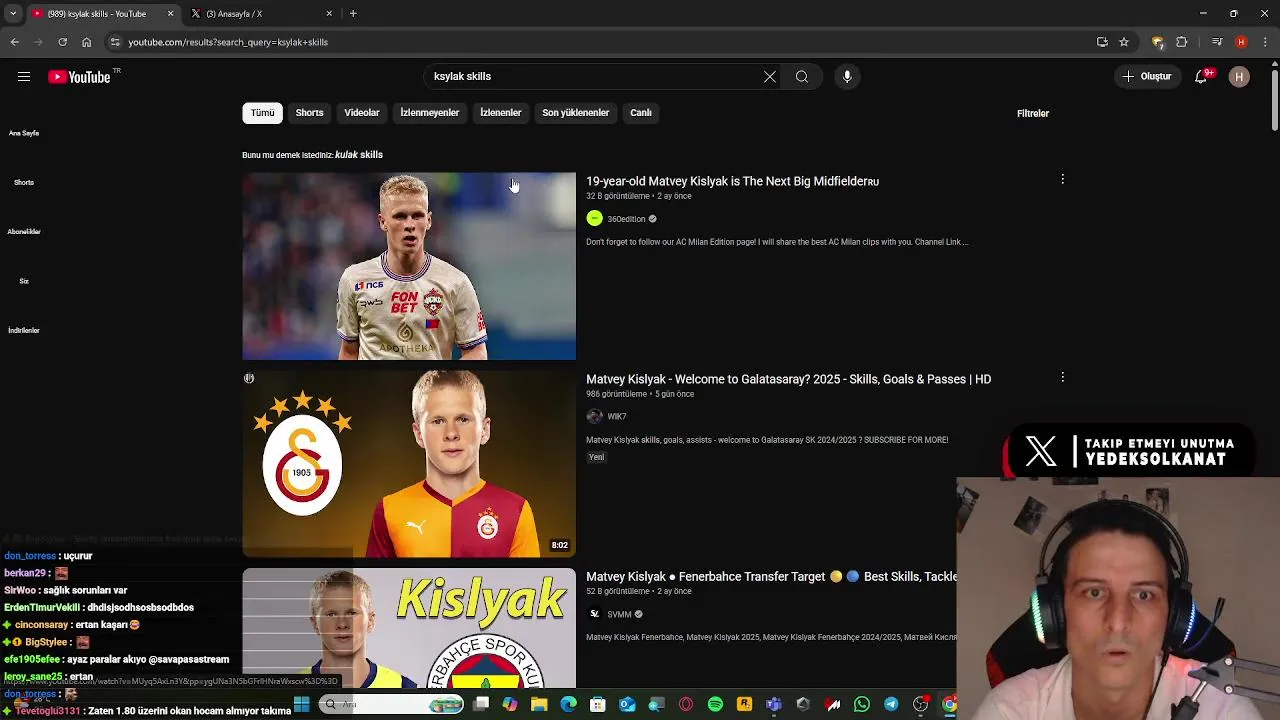Open the Welcome to Galatasaray 2025 video title
The height and width of the screenshot is (720, 1280).
(788, 379)
